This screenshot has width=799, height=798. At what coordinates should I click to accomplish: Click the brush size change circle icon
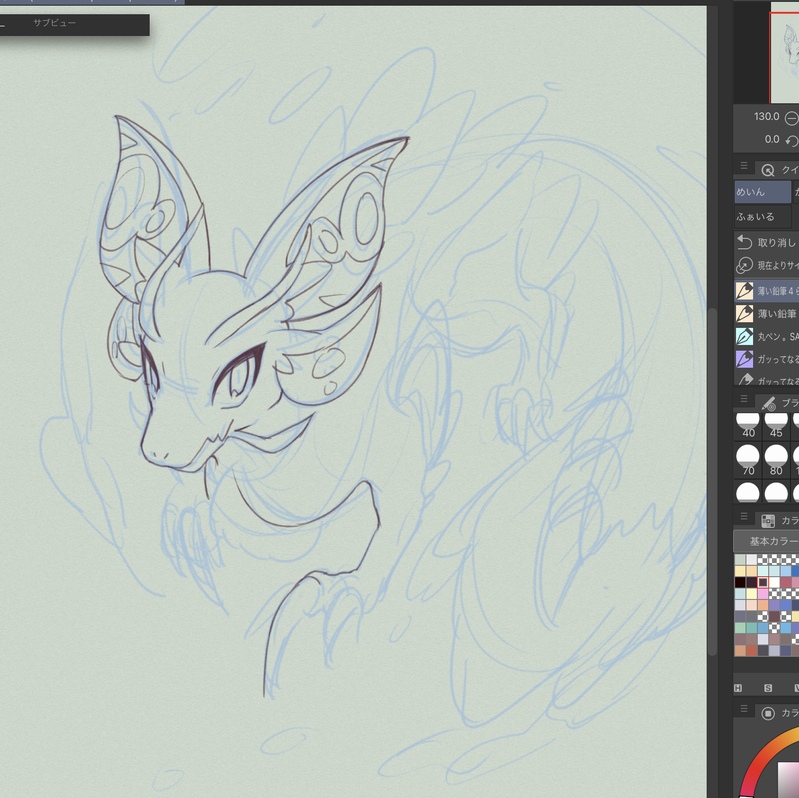point(744,265)
